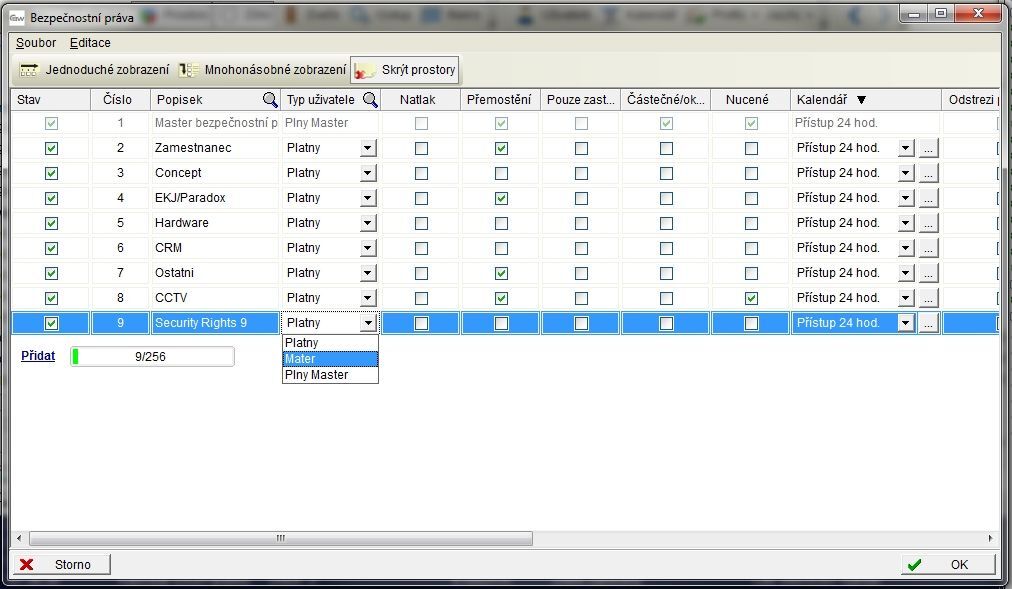
Task: Toggle Nucené checkbox for CCTV row
Action: click(751, 298)
